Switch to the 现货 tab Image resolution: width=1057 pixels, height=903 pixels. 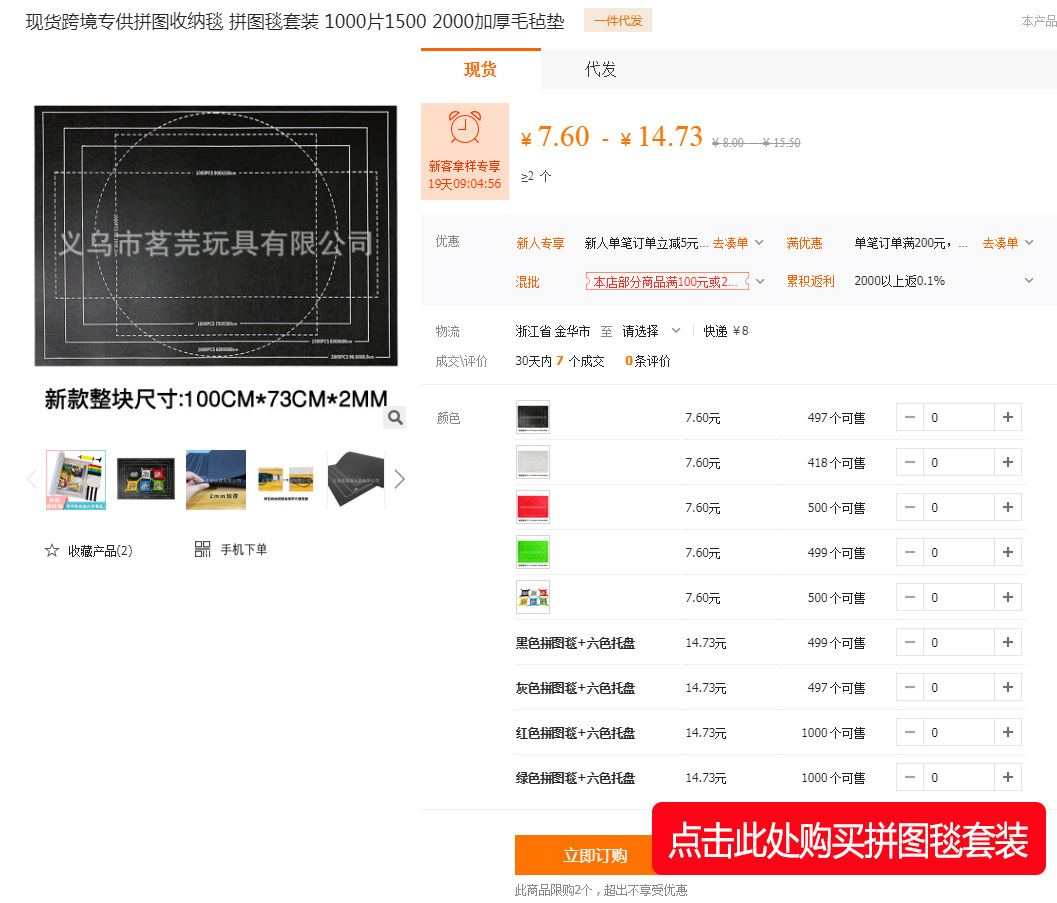[x=480, y=69]
